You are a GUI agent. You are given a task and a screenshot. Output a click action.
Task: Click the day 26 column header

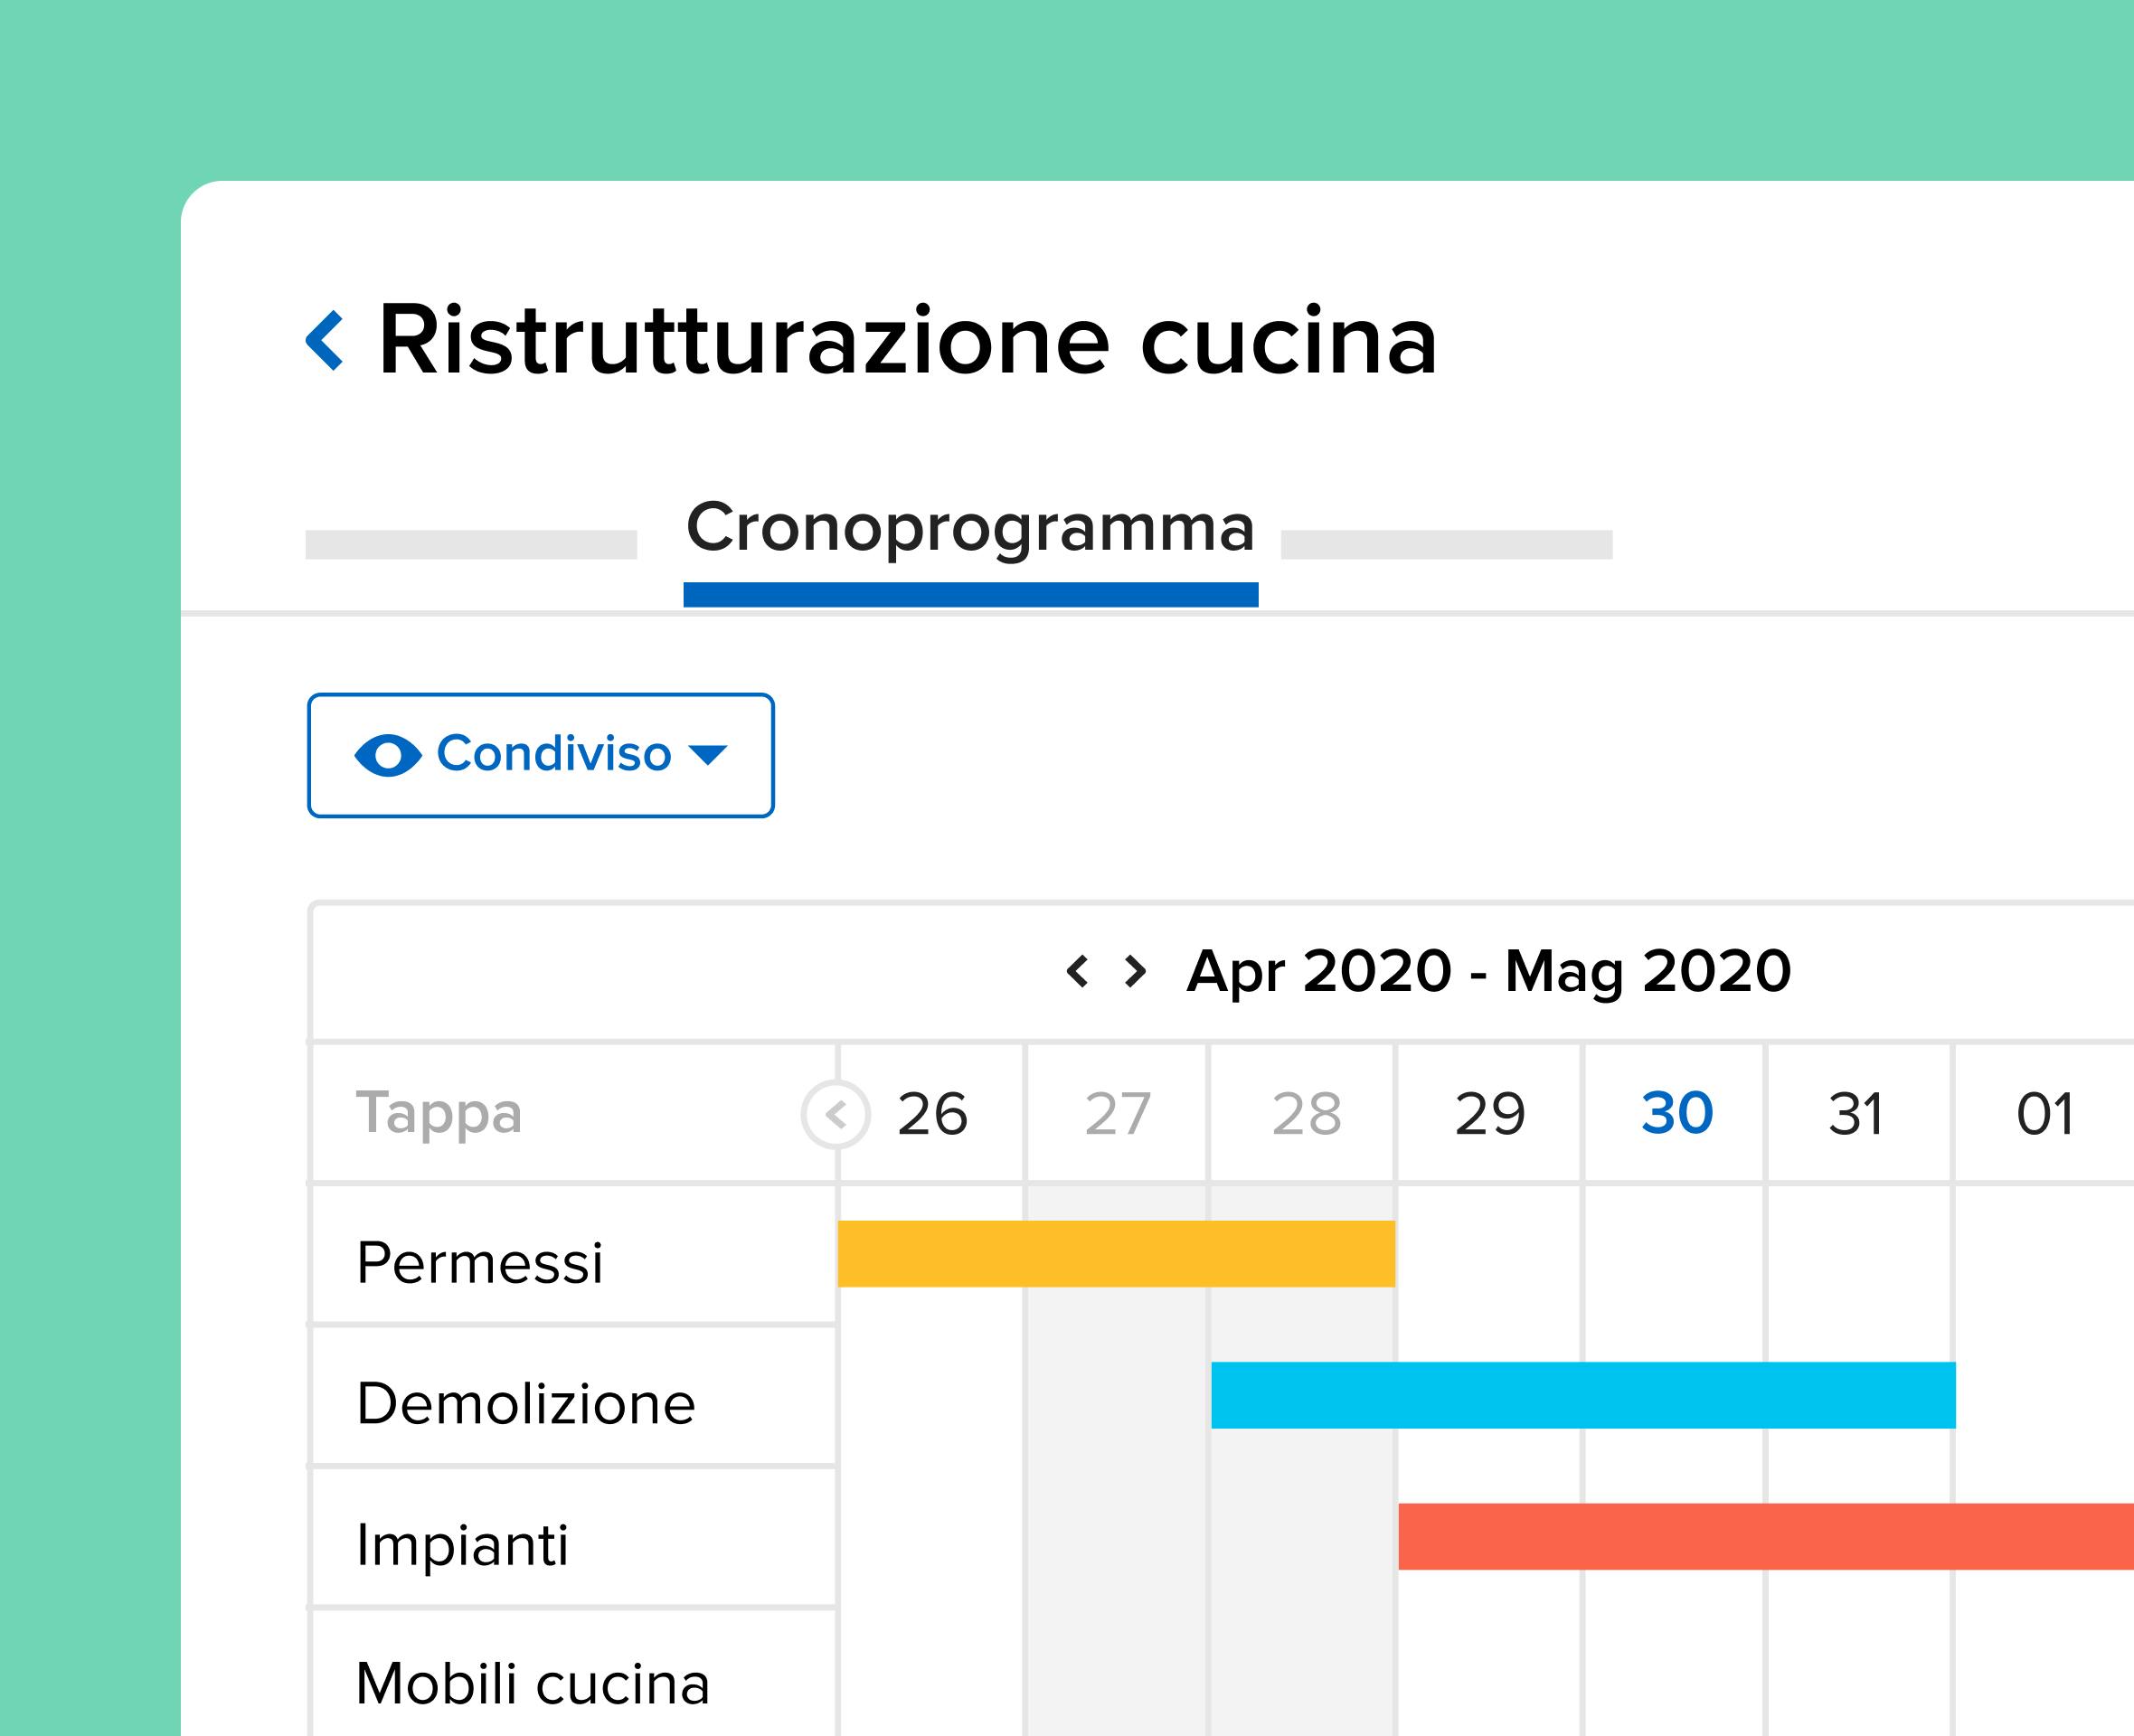point(932,1114)
